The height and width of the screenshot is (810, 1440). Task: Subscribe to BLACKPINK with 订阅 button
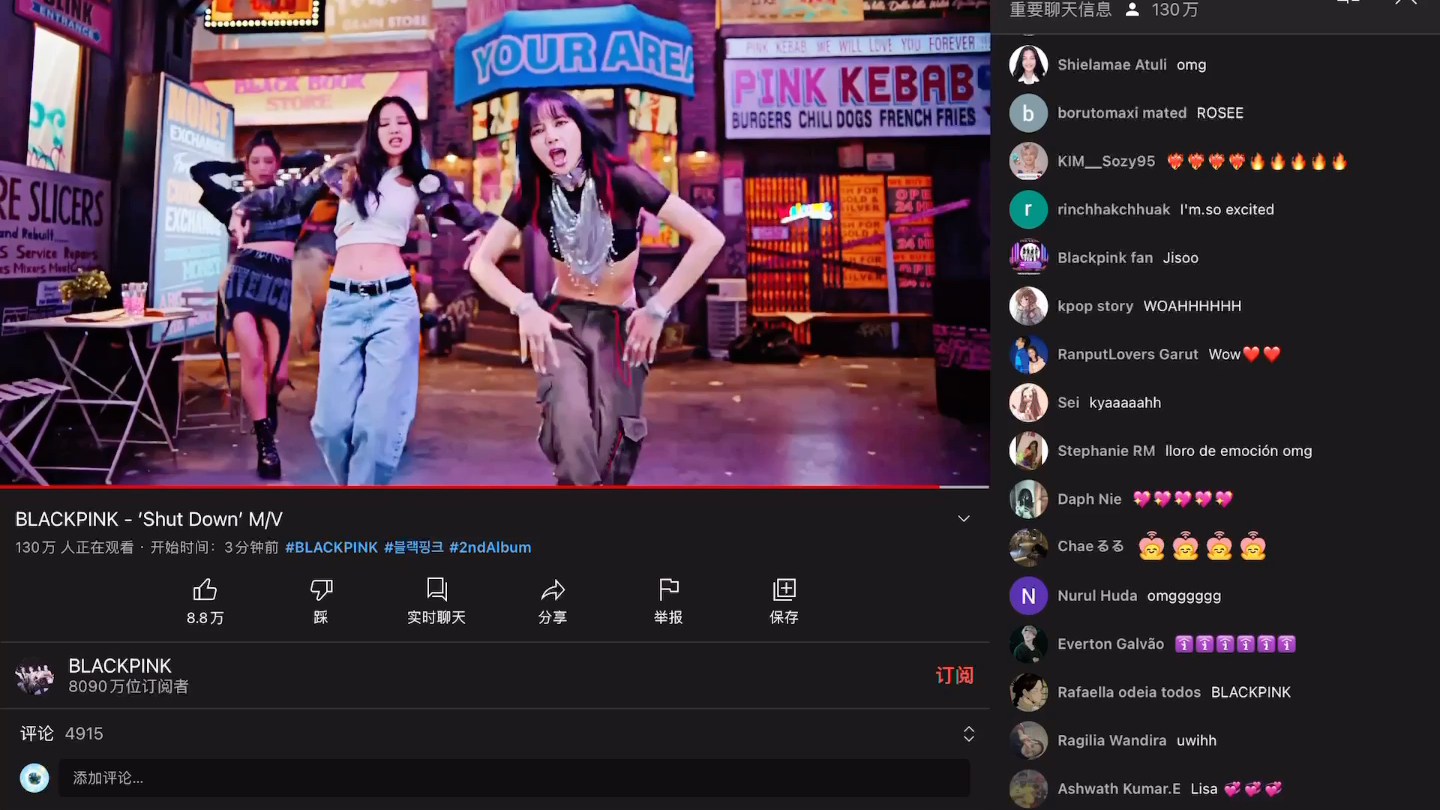pos(954,676)
